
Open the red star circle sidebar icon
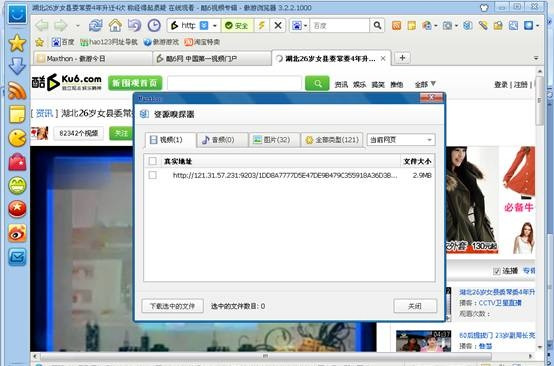click(x=17, y=209)
